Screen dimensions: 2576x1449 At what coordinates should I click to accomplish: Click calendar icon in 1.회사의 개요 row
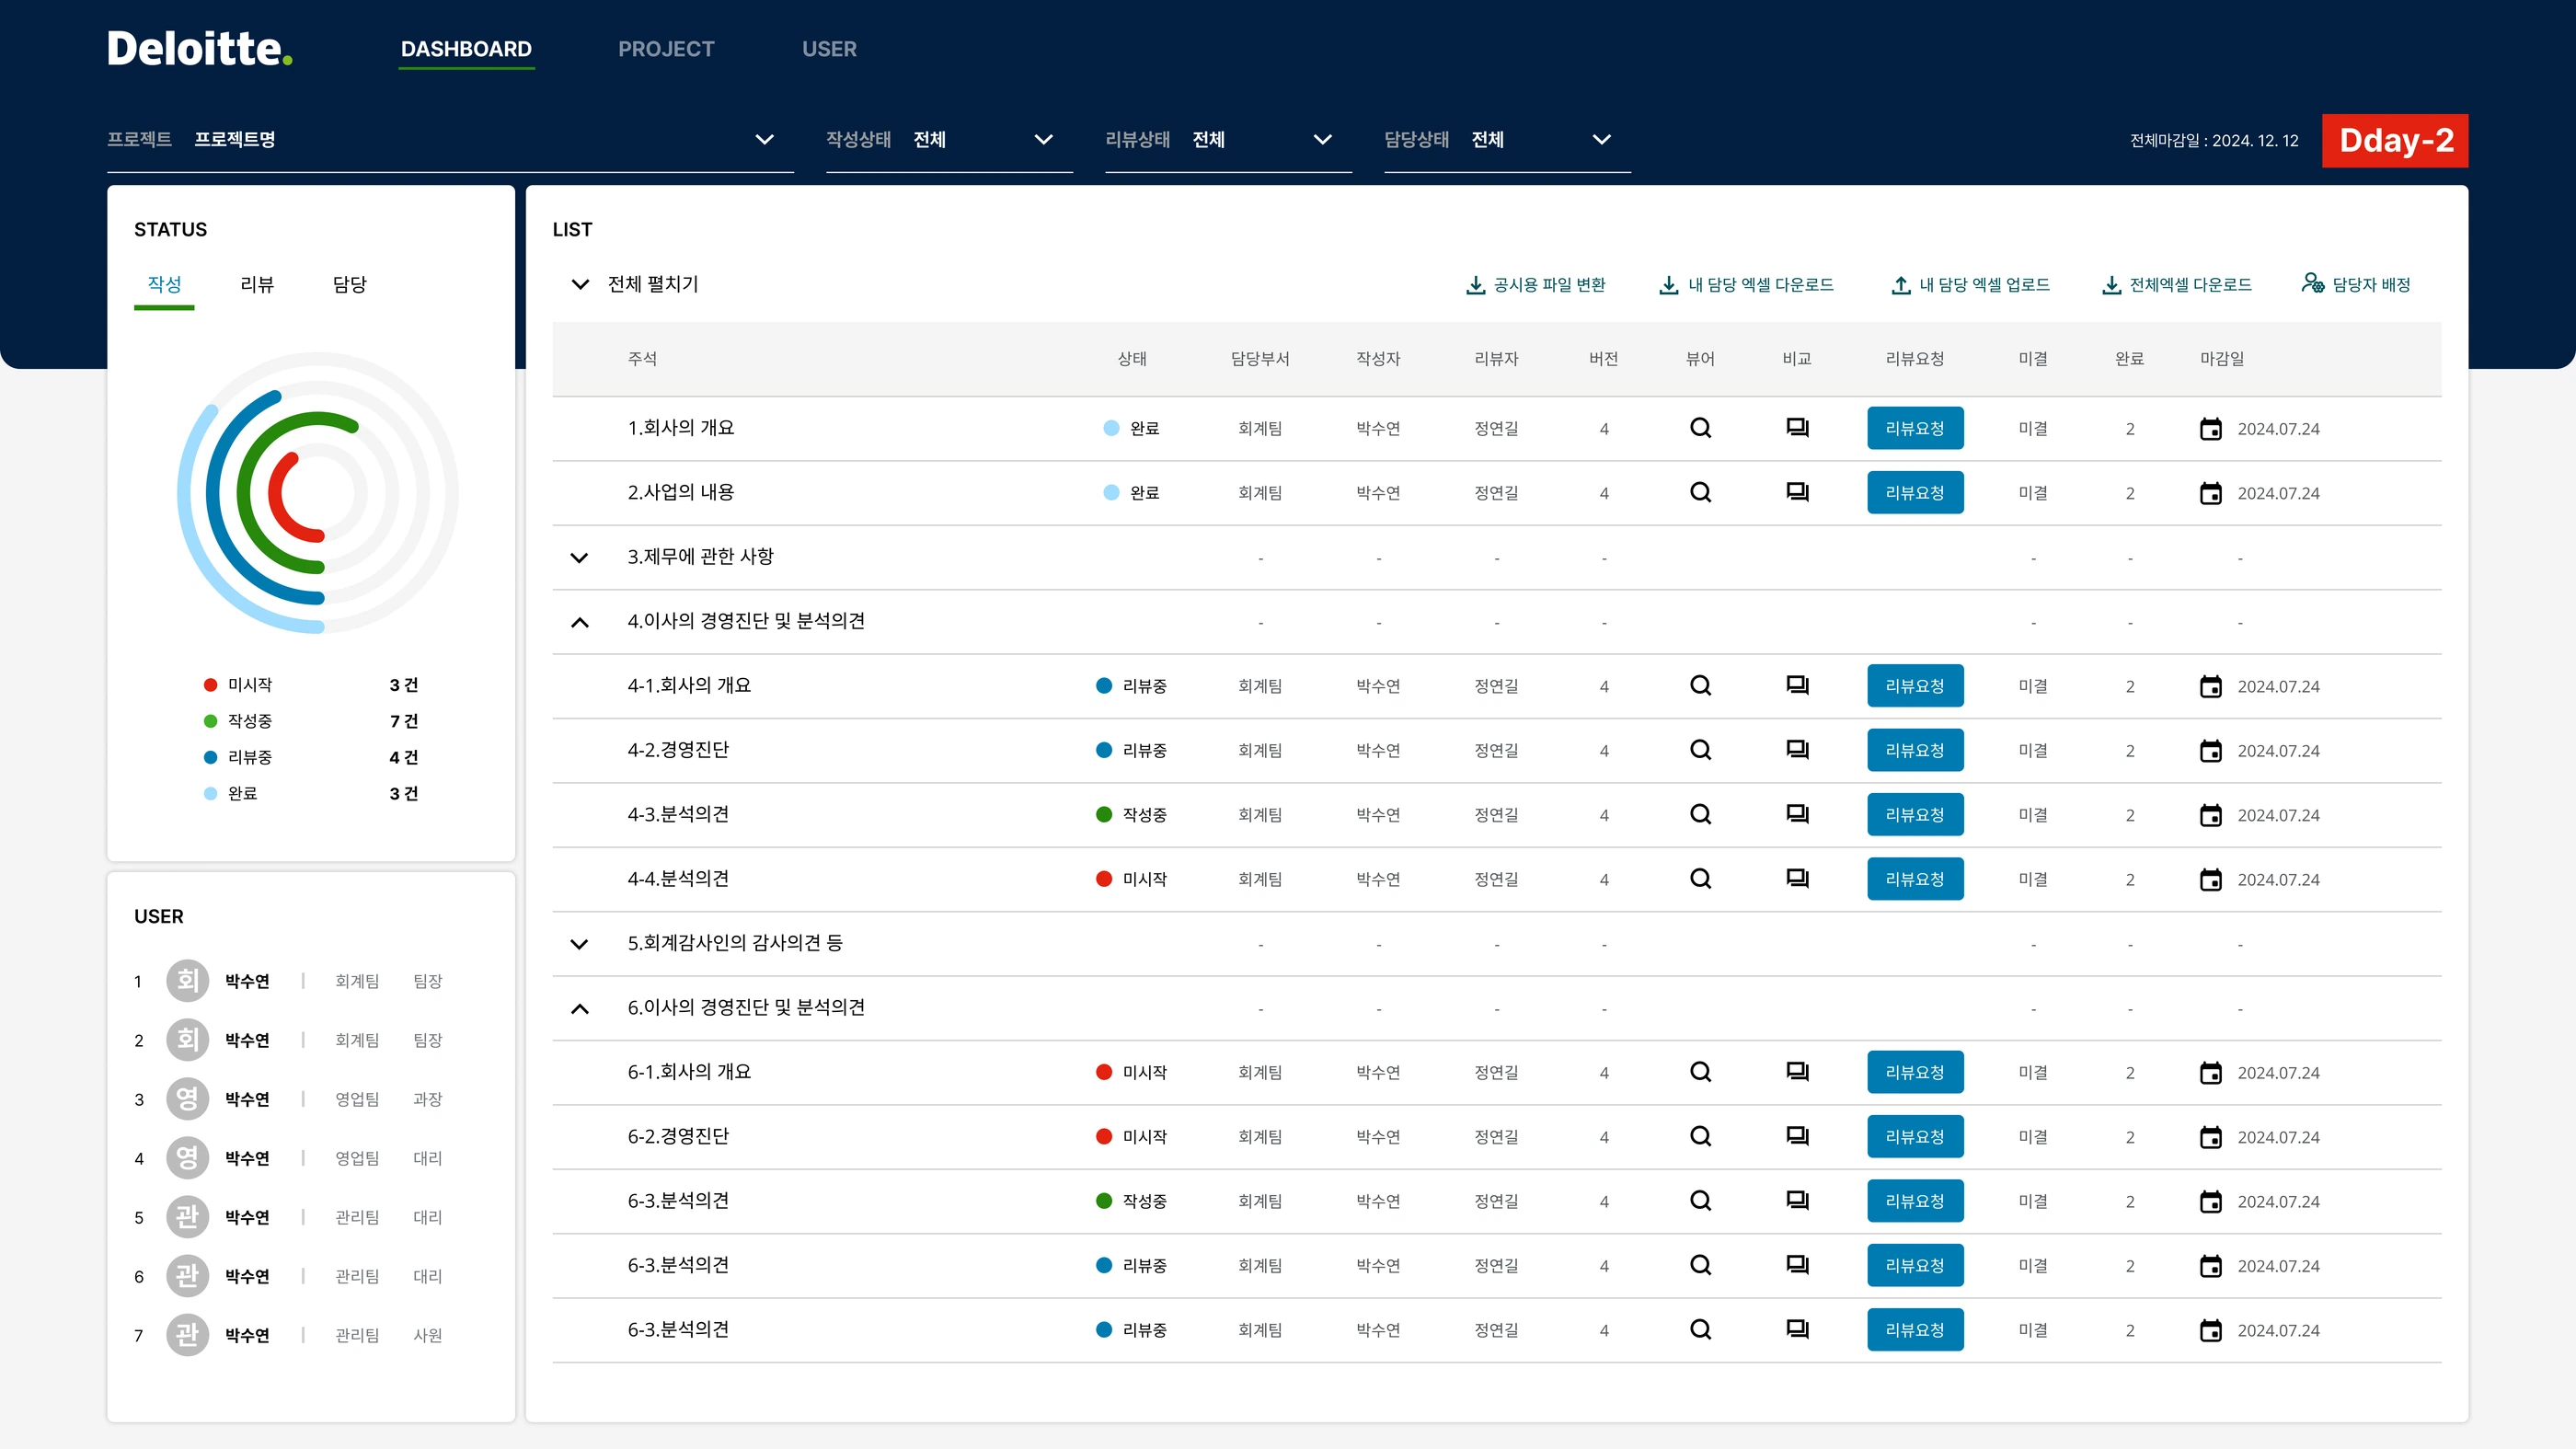pos(2210,428)
